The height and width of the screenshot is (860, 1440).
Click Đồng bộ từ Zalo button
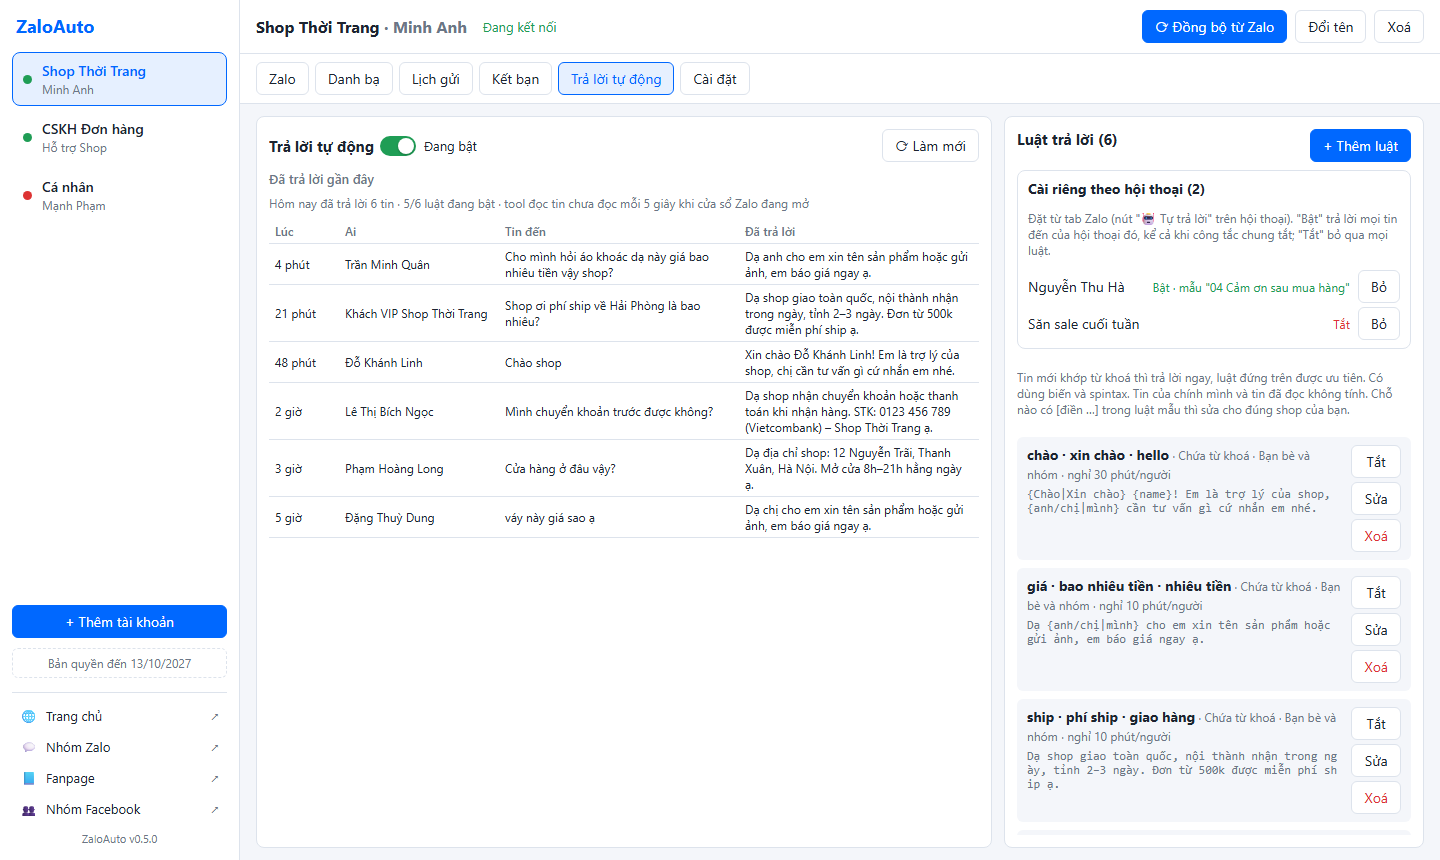click(x=1214, y=27)
